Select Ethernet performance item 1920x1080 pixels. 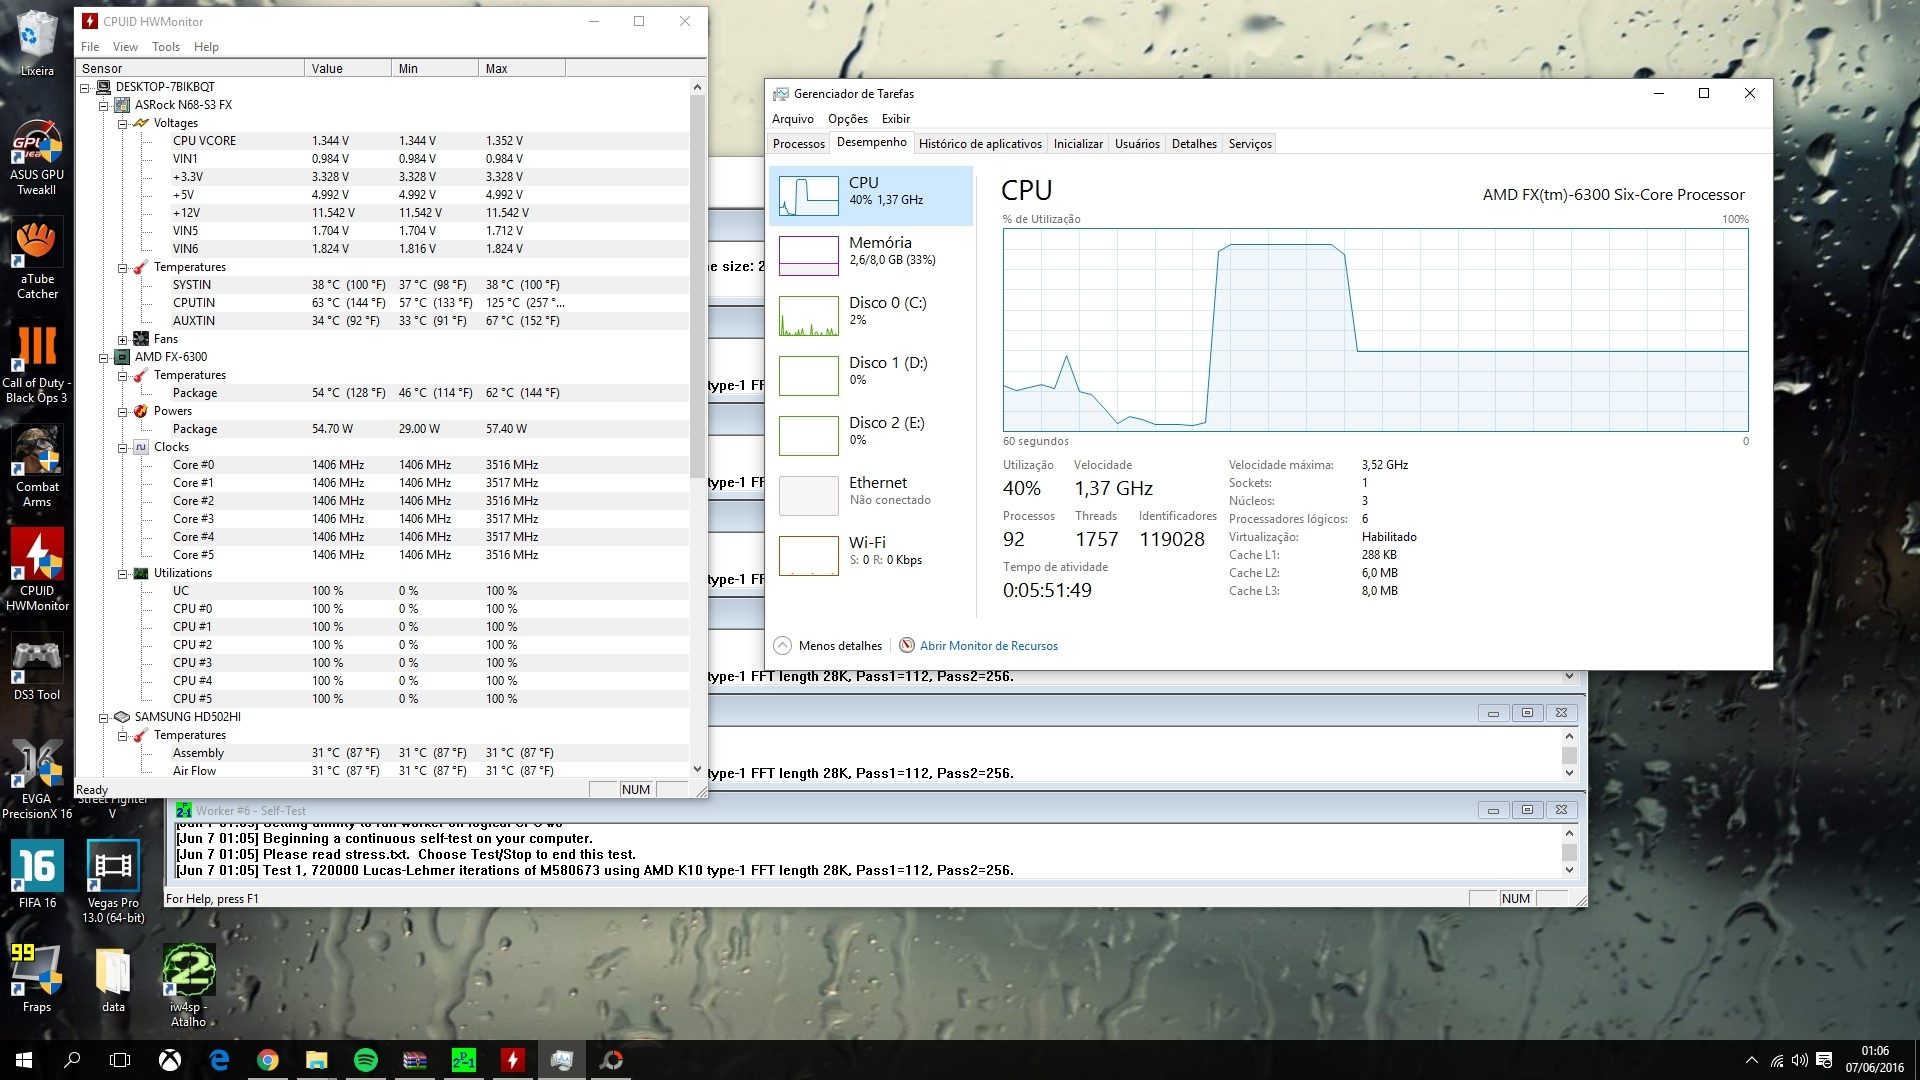pyautogui.click(x=871, y=495)
